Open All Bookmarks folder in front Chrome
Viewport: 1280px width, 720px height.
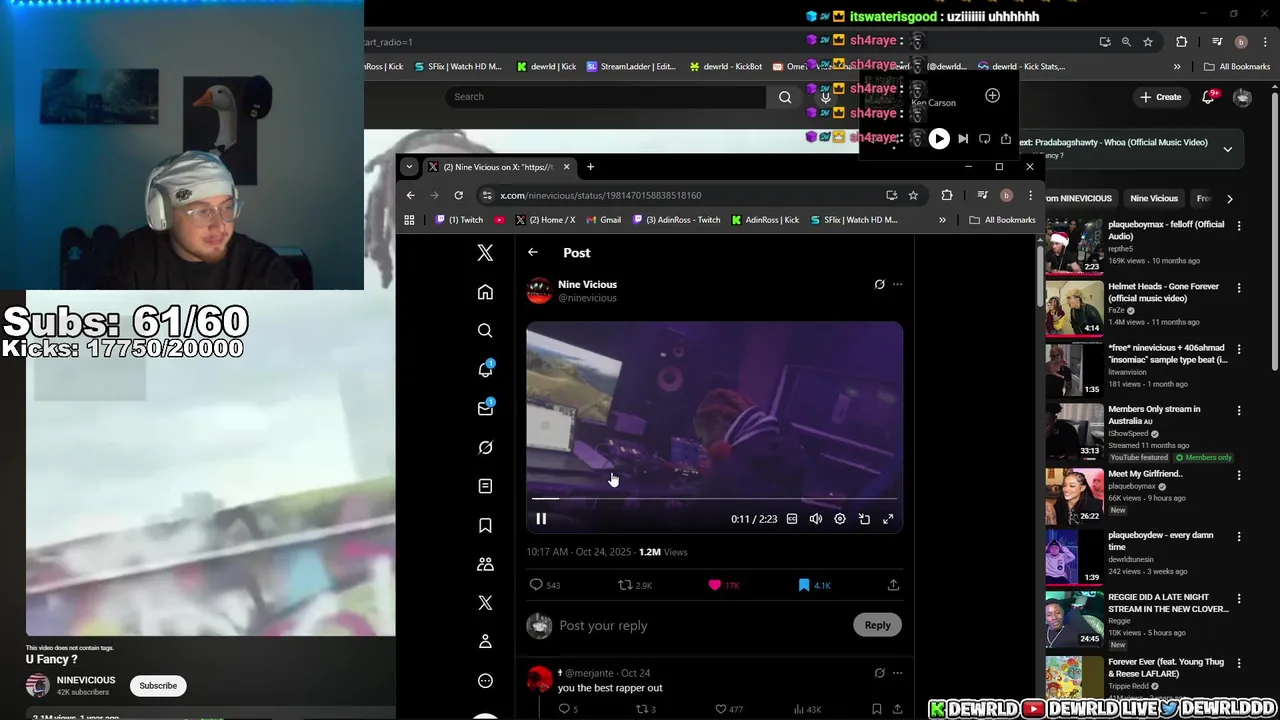(x=1002, y=220)
